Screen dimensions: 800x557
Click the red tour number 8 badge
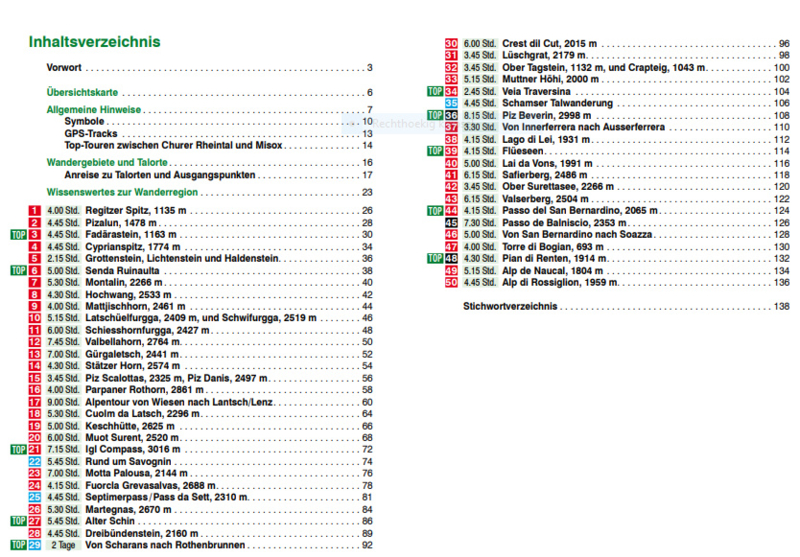click(x=34, y=295)
